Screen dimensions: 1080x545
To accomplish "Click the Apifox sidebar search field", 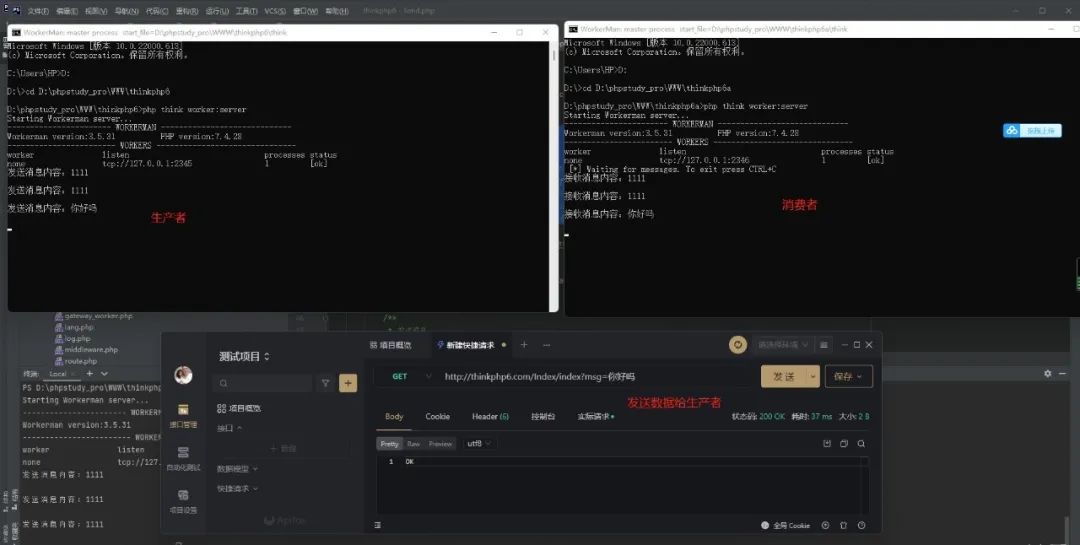I will coord(262,383).
